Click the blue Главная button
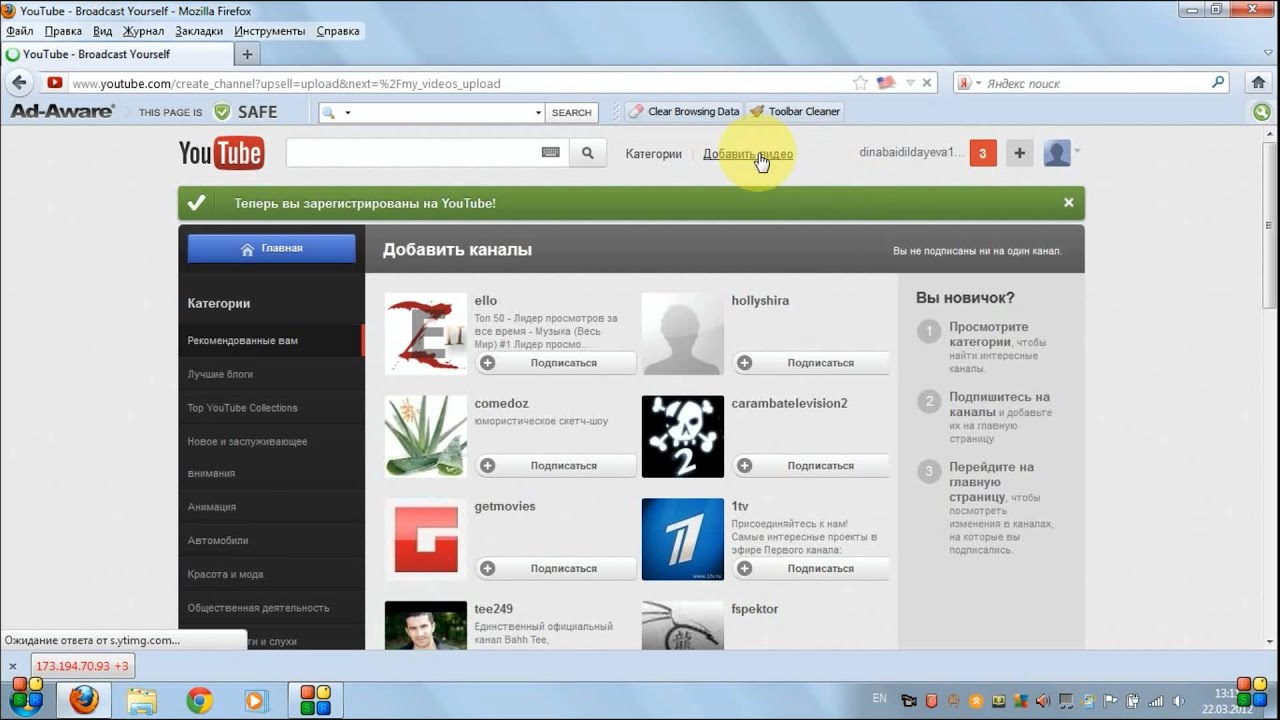 click(x=271, y=249)
